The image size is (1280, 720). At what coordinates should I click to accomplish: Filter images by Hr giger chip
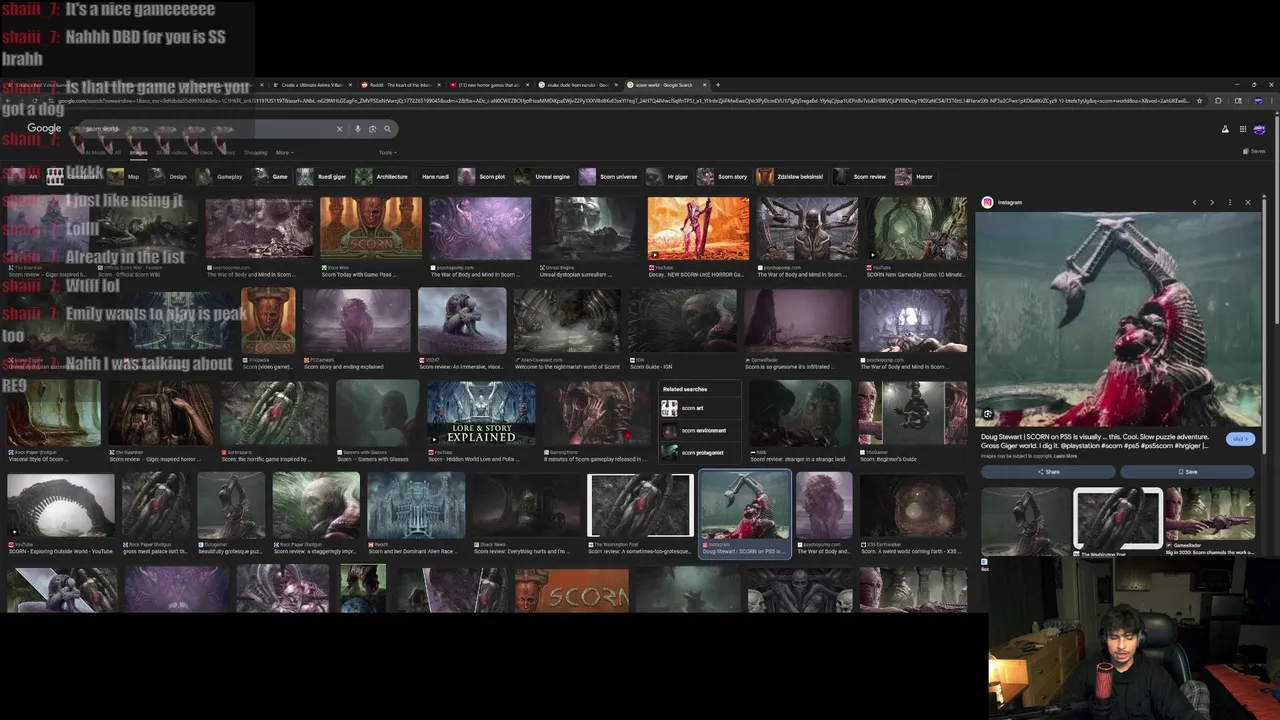[668, 177]
